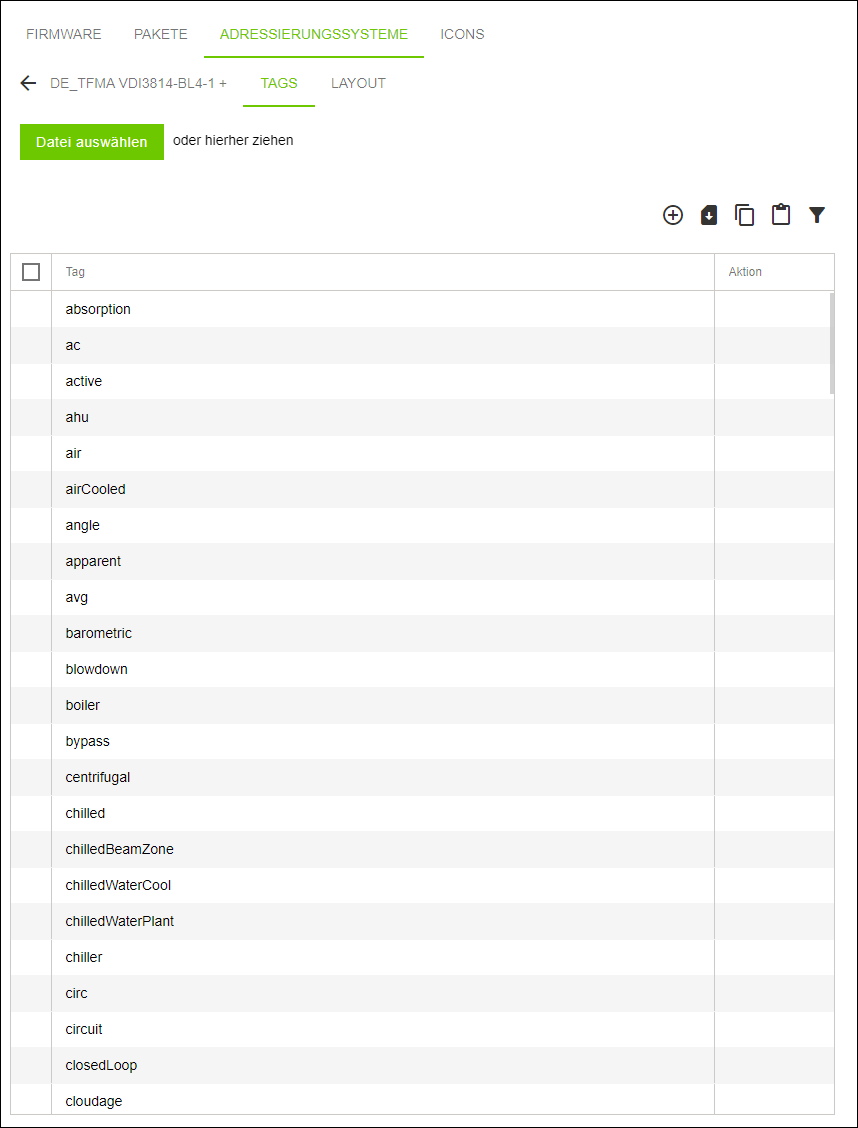Select the cloudage tag row

pyautogui.click(x=422, y=1099)
